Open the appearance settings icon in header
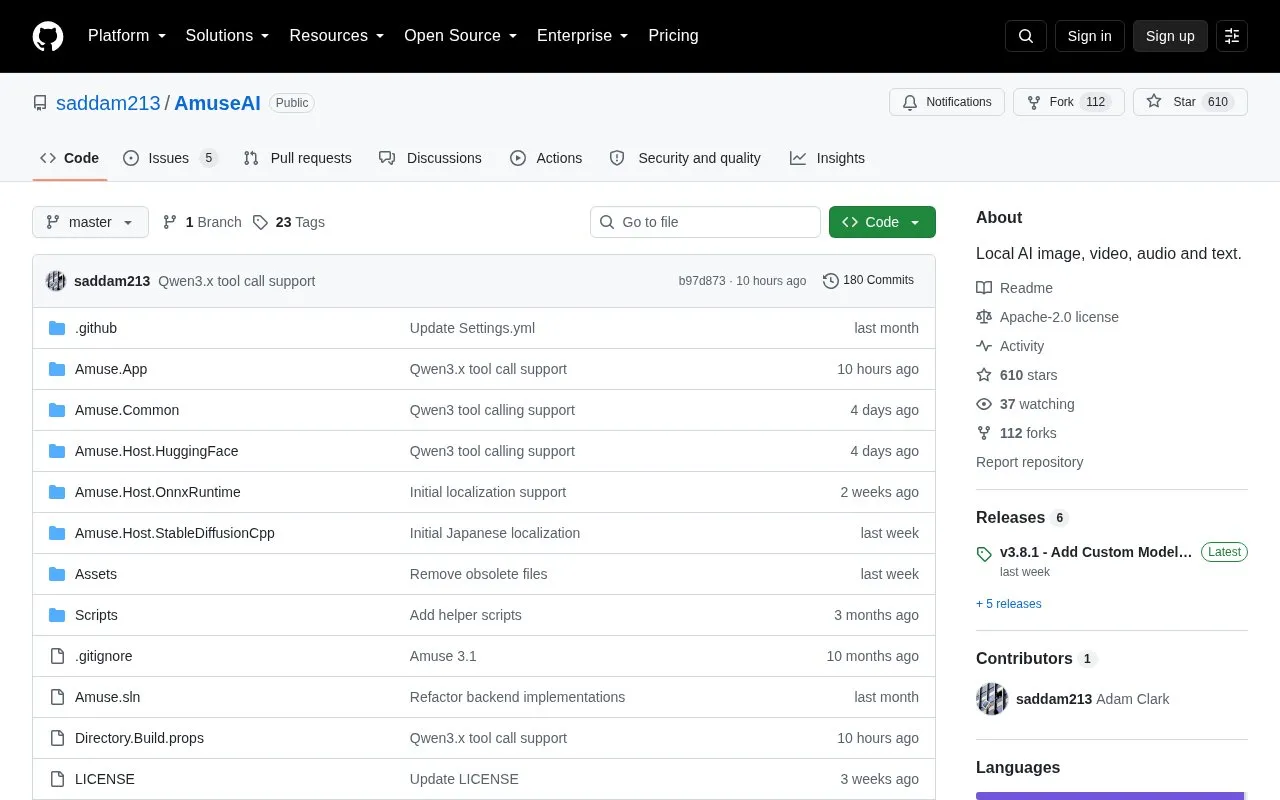1280x800 pixels. point(1232,36)
